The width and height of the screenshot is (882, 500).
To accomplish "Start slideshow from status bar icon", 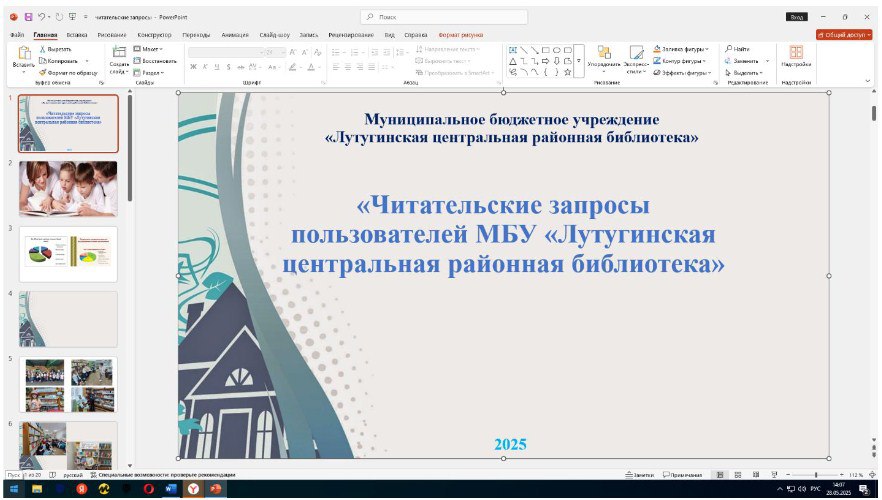I will (774, 475).
